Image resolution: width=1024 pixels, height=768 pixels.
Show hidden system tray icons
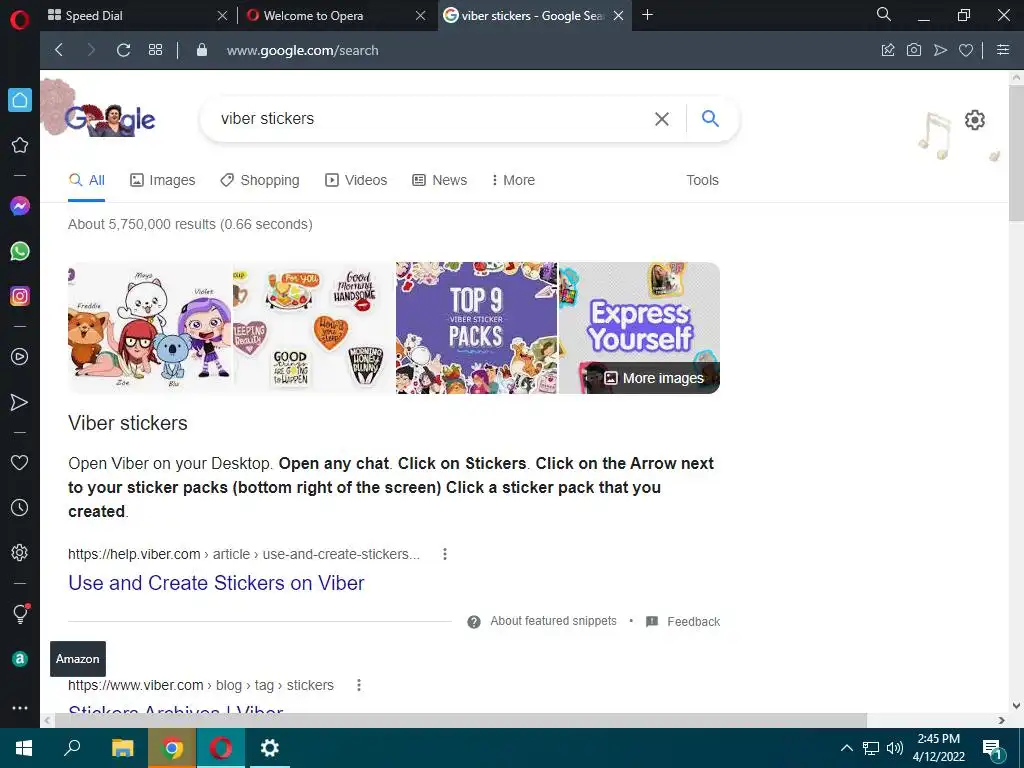[846, 748]
